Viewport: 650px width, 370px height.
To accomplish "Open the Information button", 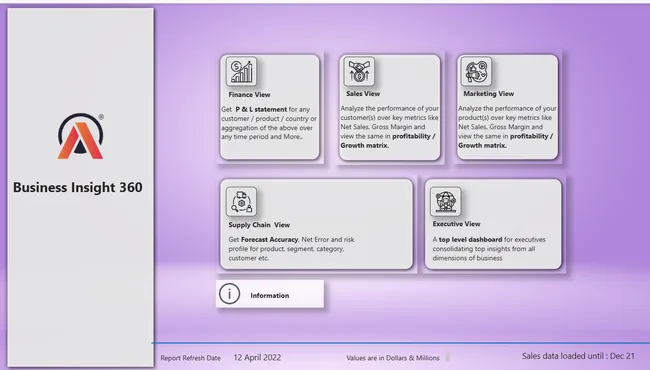I will pyautogui.click(x=270, y=294).
